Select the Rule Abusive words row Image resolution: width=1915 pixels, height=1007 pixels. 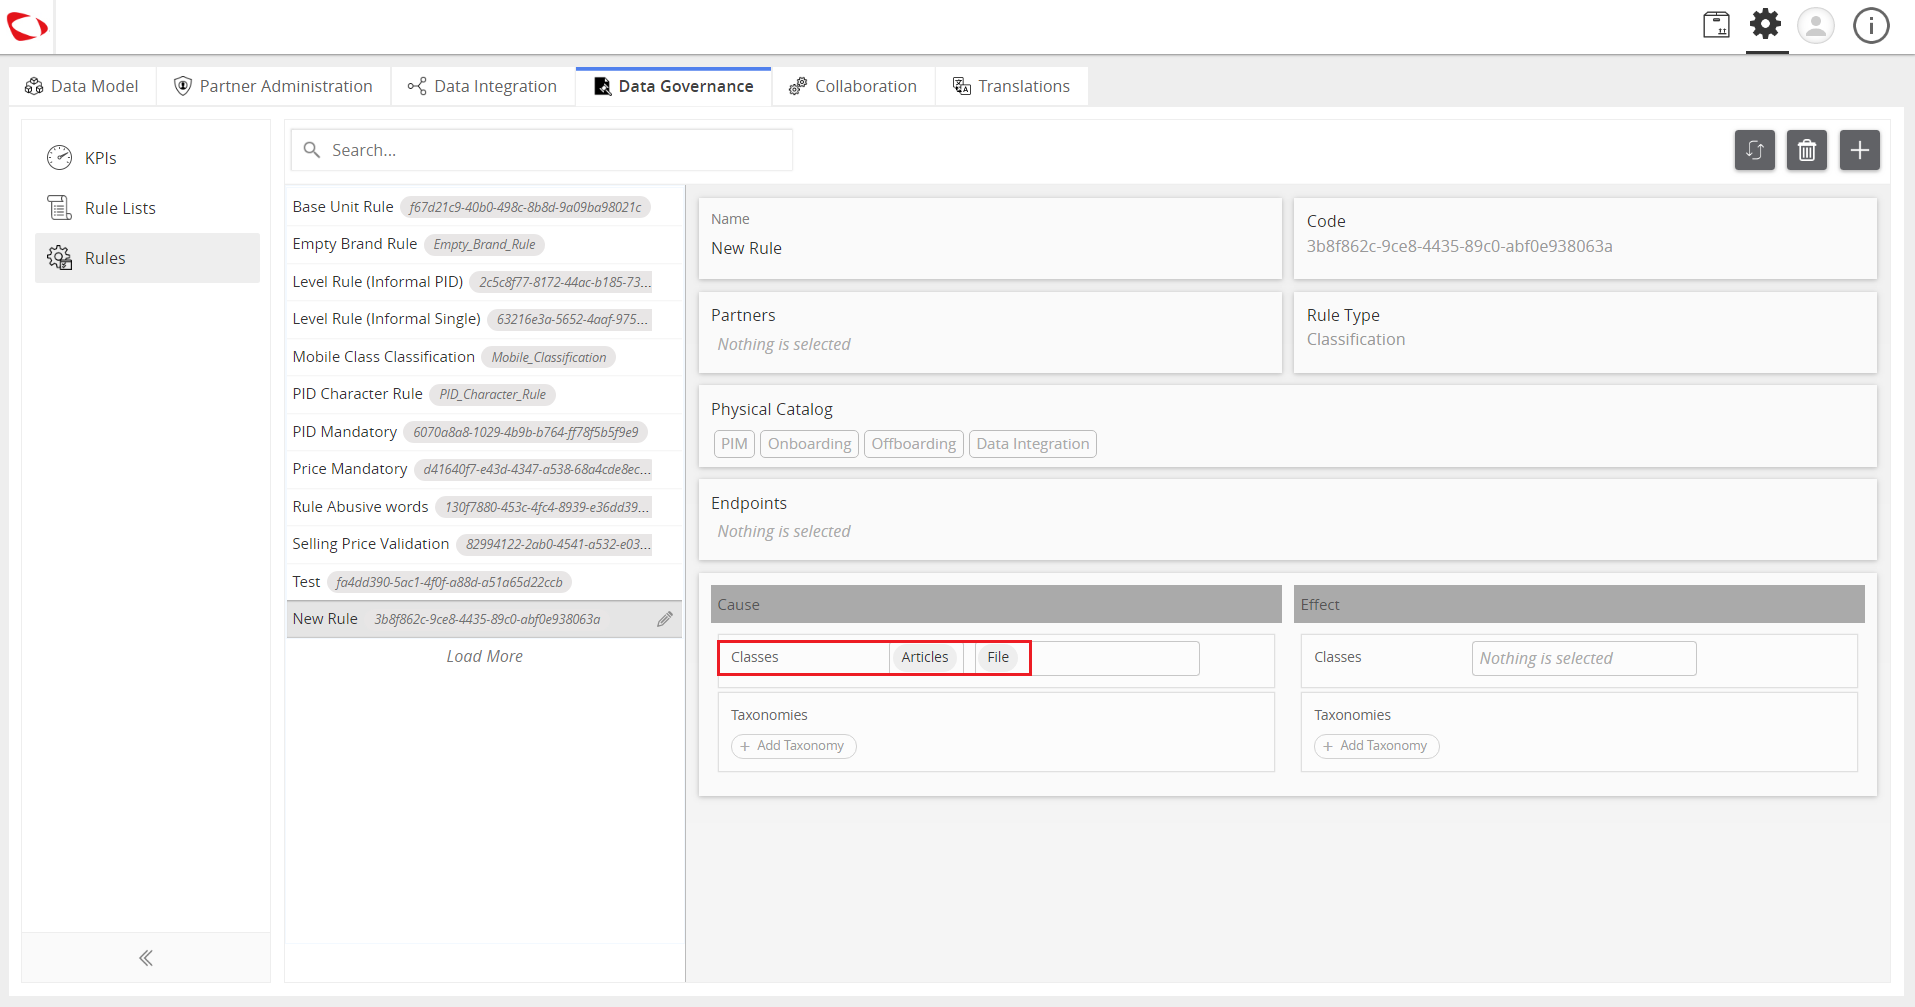tap(484, 507)
